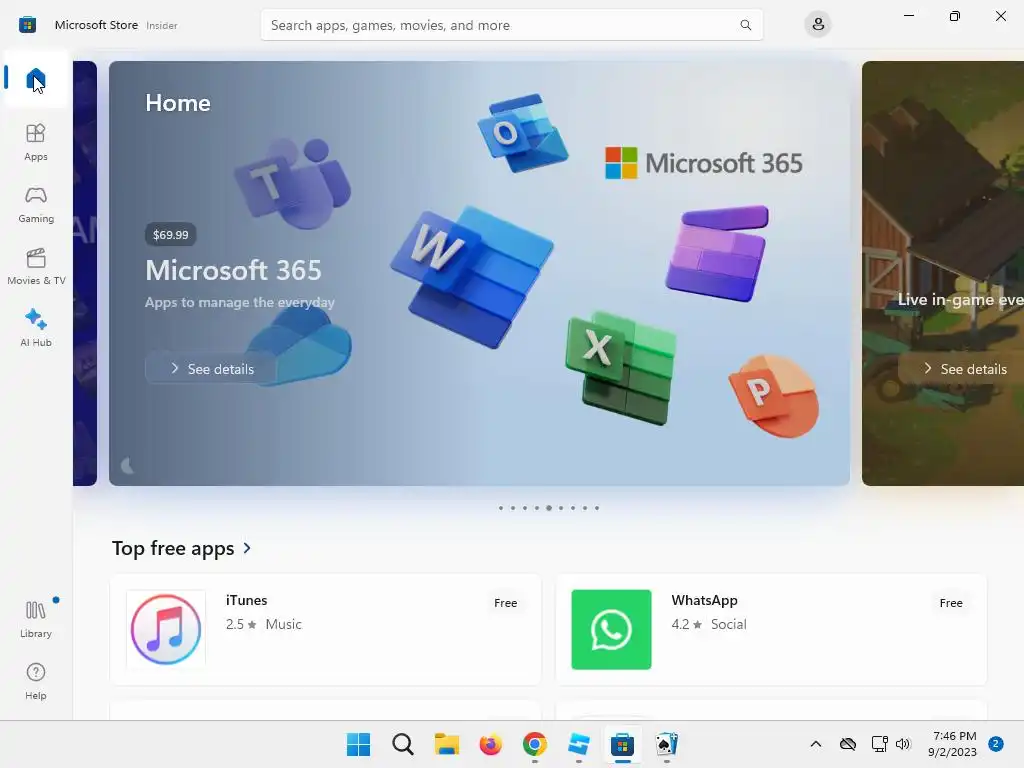The height and width of the screenshot is (768, 1024).
Task: Open the Gaming section
Action: tap(36, 204)
